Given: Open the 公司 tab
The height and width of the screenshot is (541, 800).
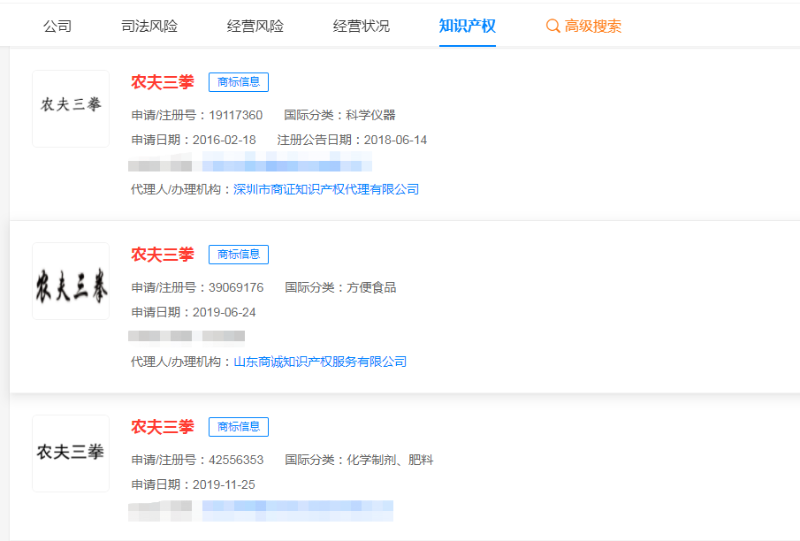Looking at the screenshot, I should pos(57,26).
